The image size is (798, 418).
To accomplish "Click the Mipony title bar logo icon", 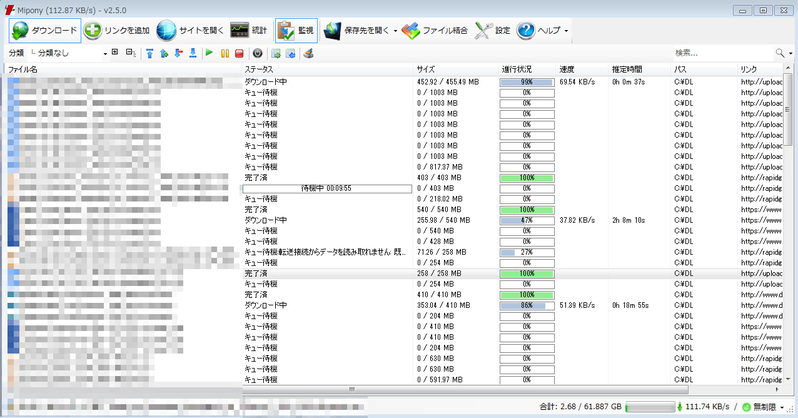I will pyautogui.click(x=9, y=10).
